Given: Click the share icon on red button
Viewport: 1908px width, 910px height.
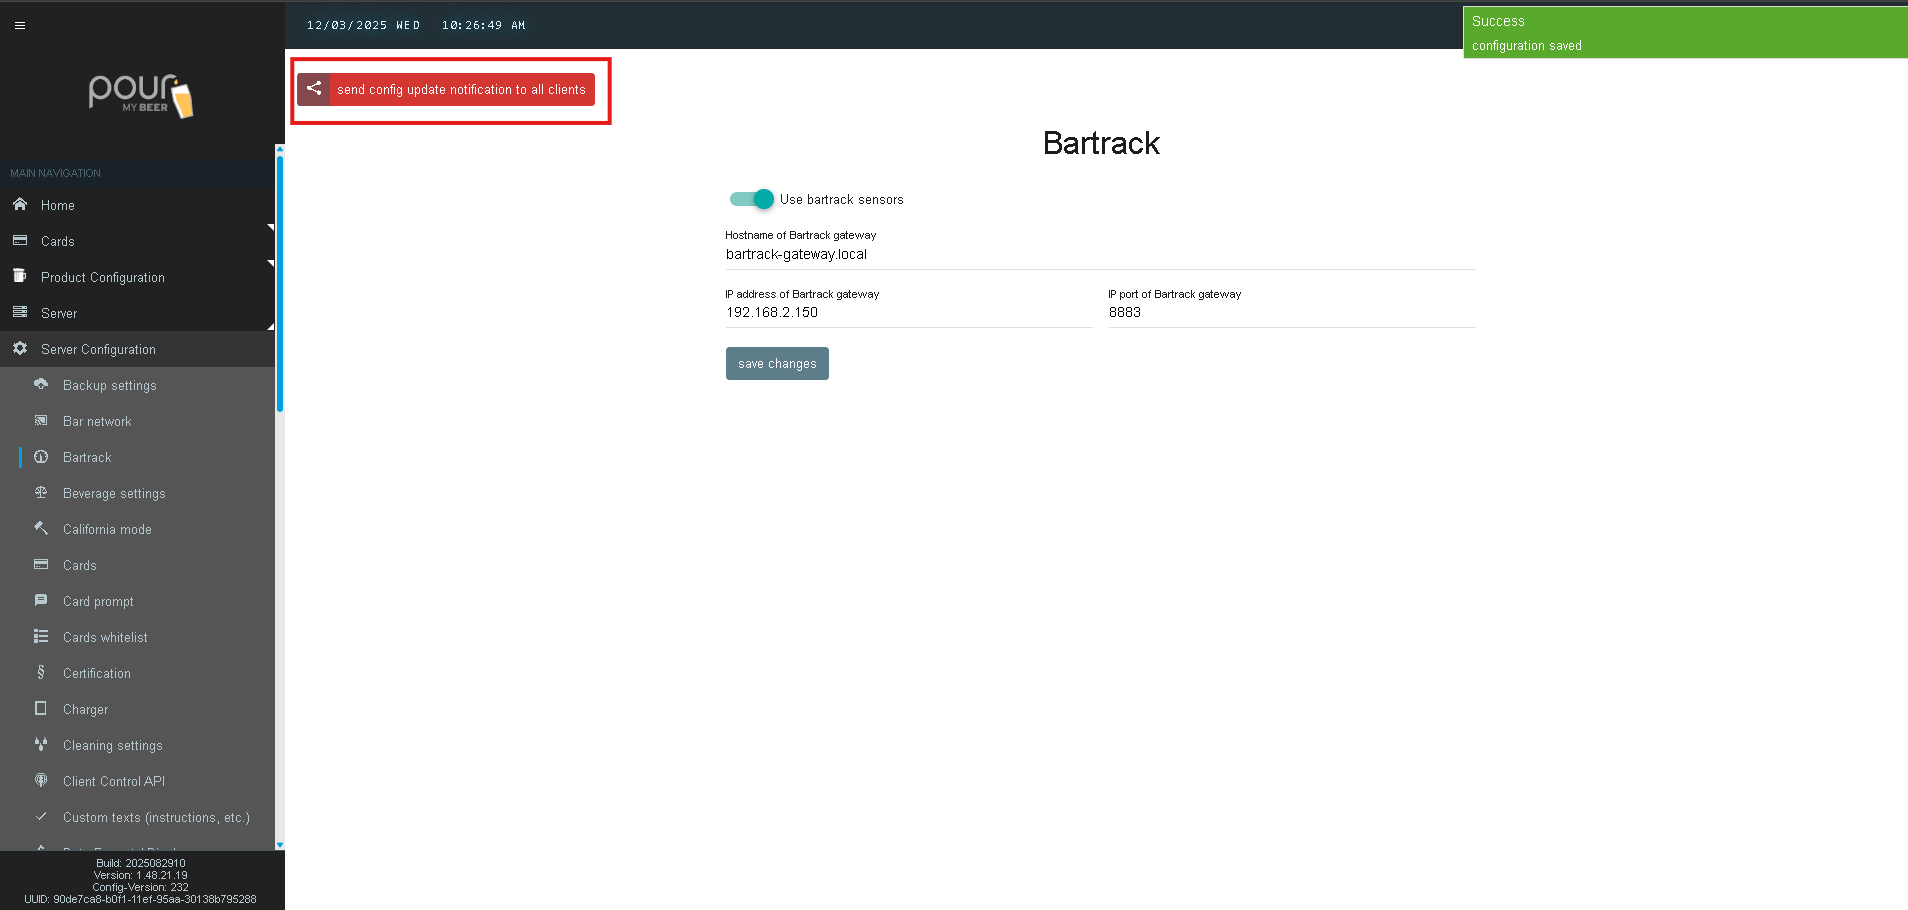Looking at the screenshot, I should click(314, 89).
